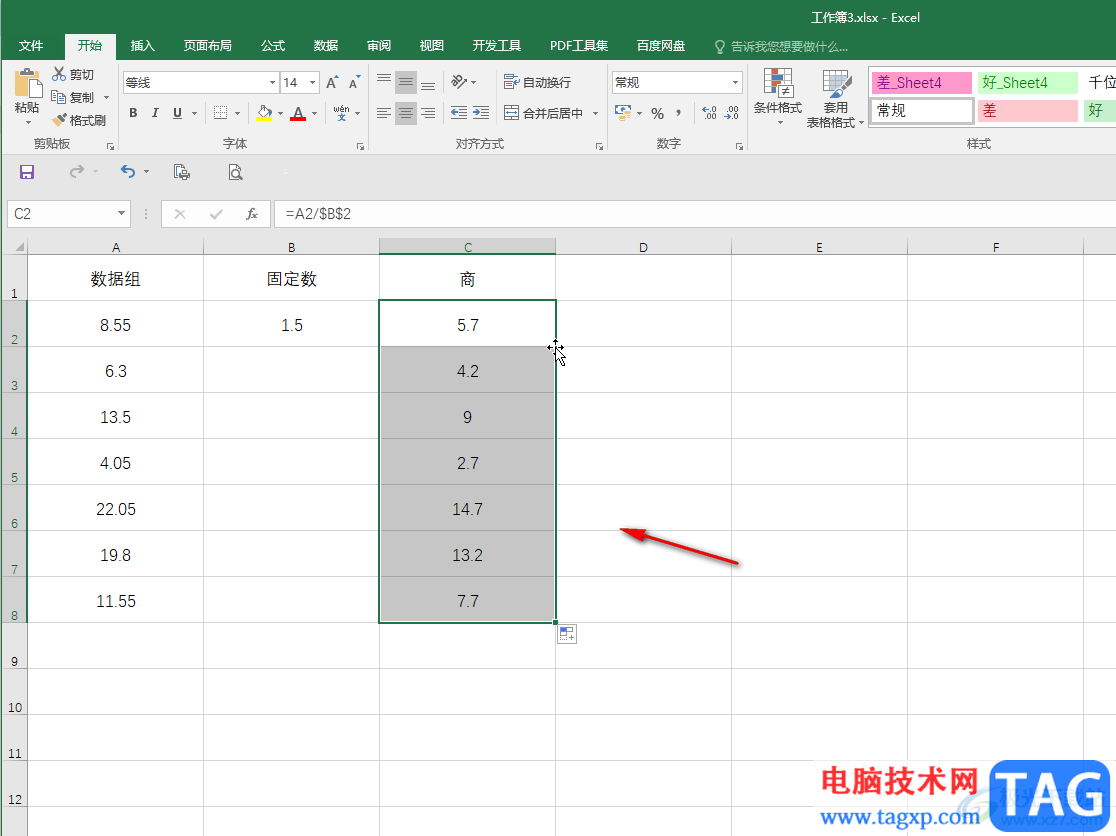Click the Insert Function fx icon

click(252, 214)
